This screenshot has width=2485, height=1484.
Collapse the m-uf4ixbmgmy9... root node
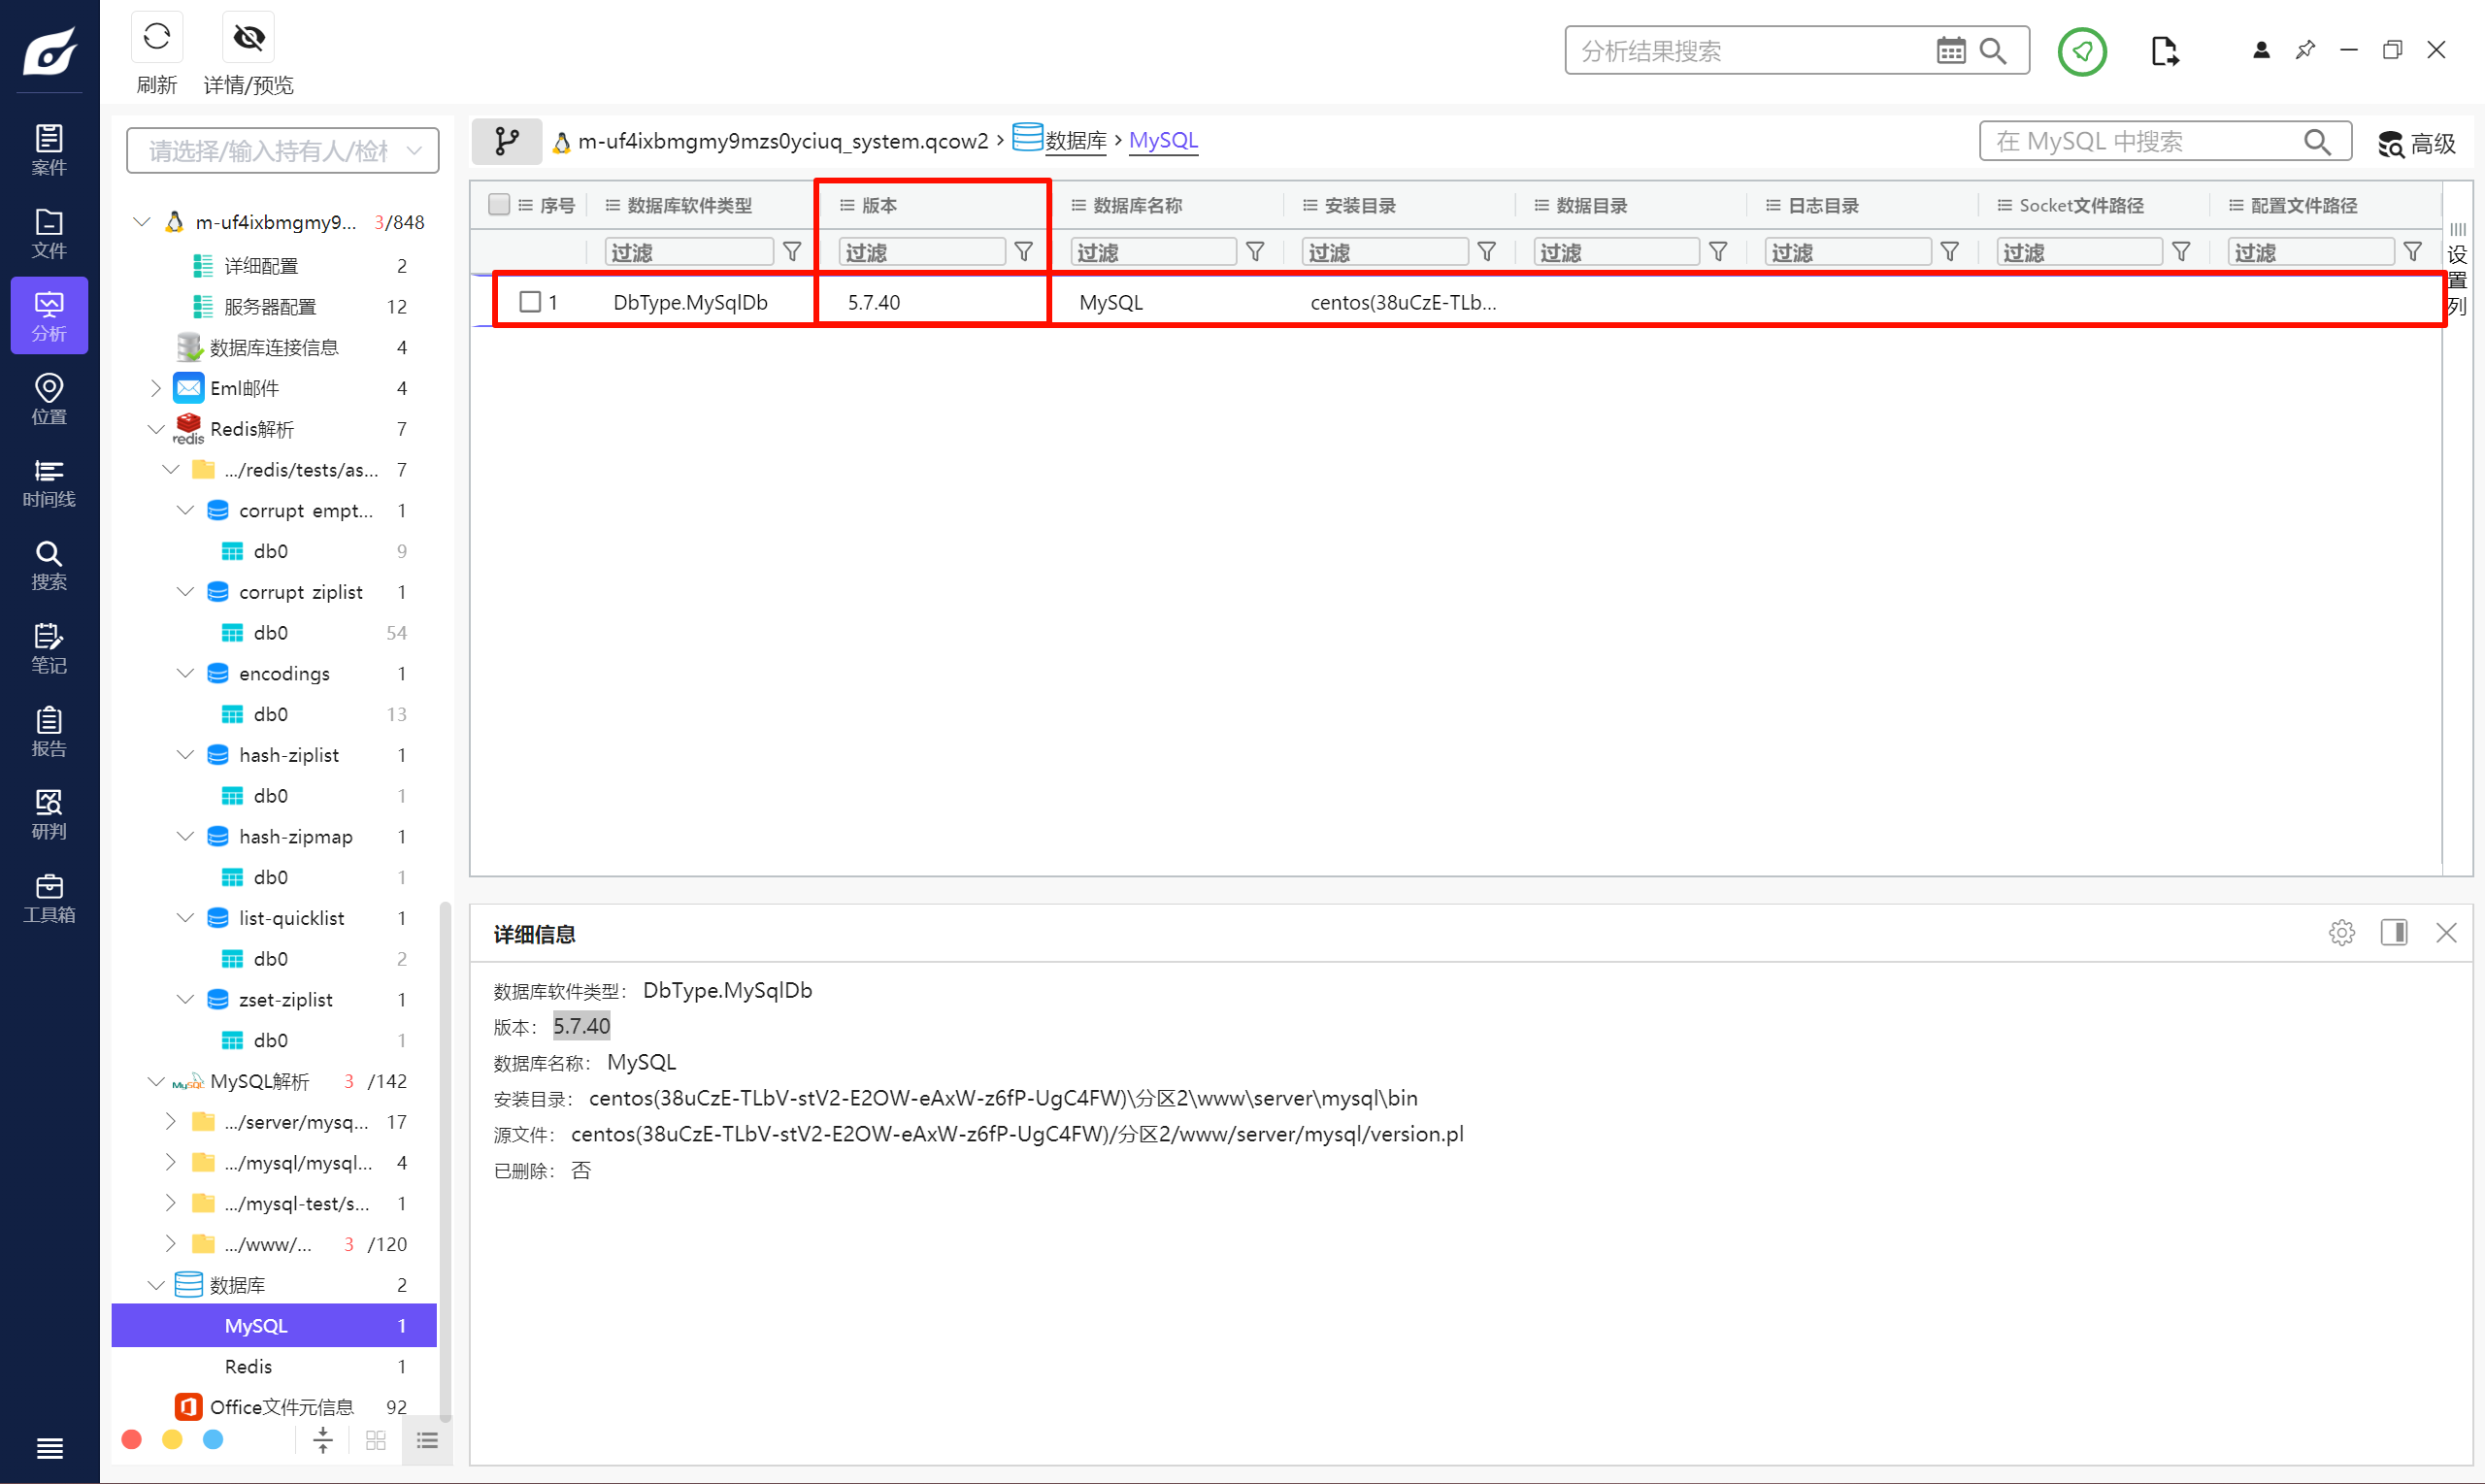click(x=142, y=221)
